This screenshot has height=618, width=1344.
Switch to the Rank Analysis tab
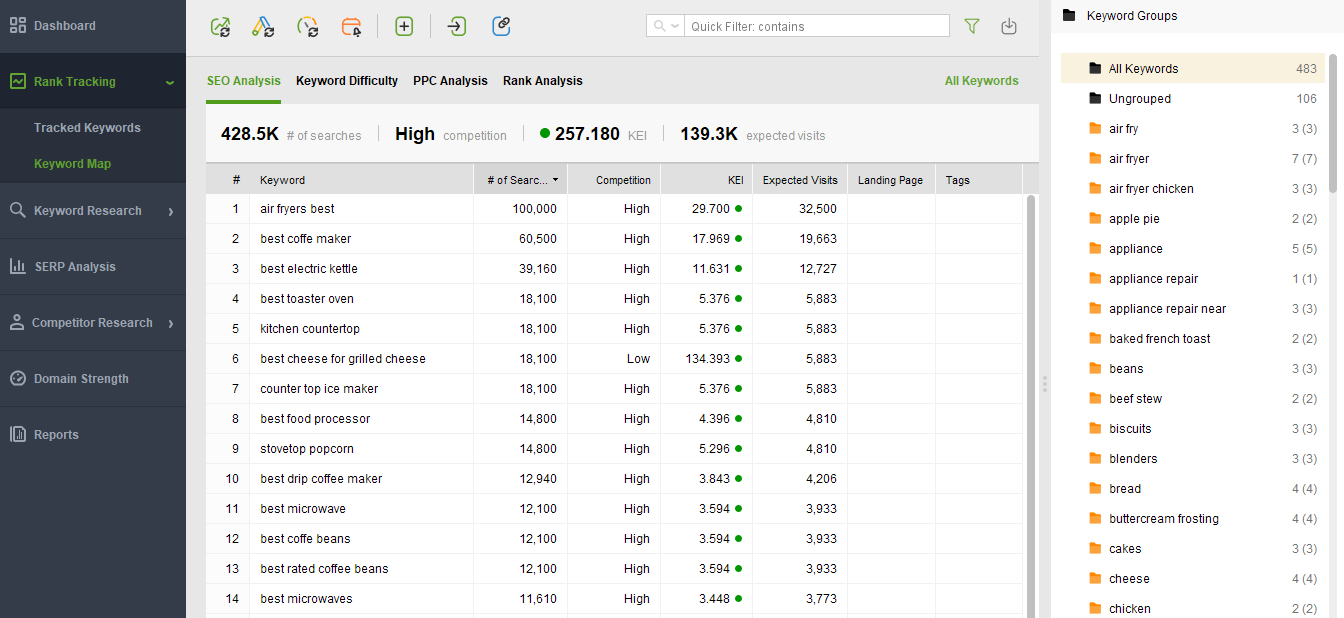click(x=543, y=81)
